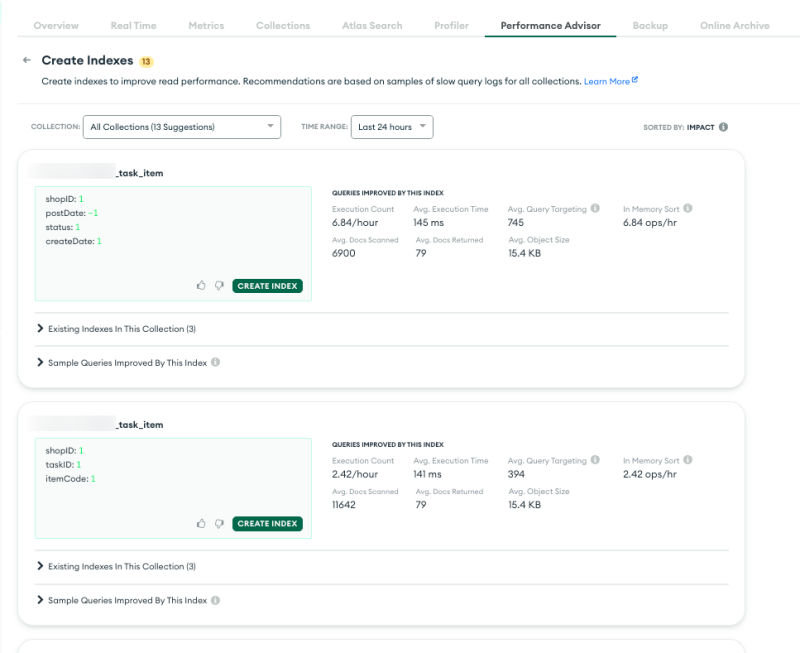Open the Learn More link
800x653 pixels.
[x=610, y=81]
